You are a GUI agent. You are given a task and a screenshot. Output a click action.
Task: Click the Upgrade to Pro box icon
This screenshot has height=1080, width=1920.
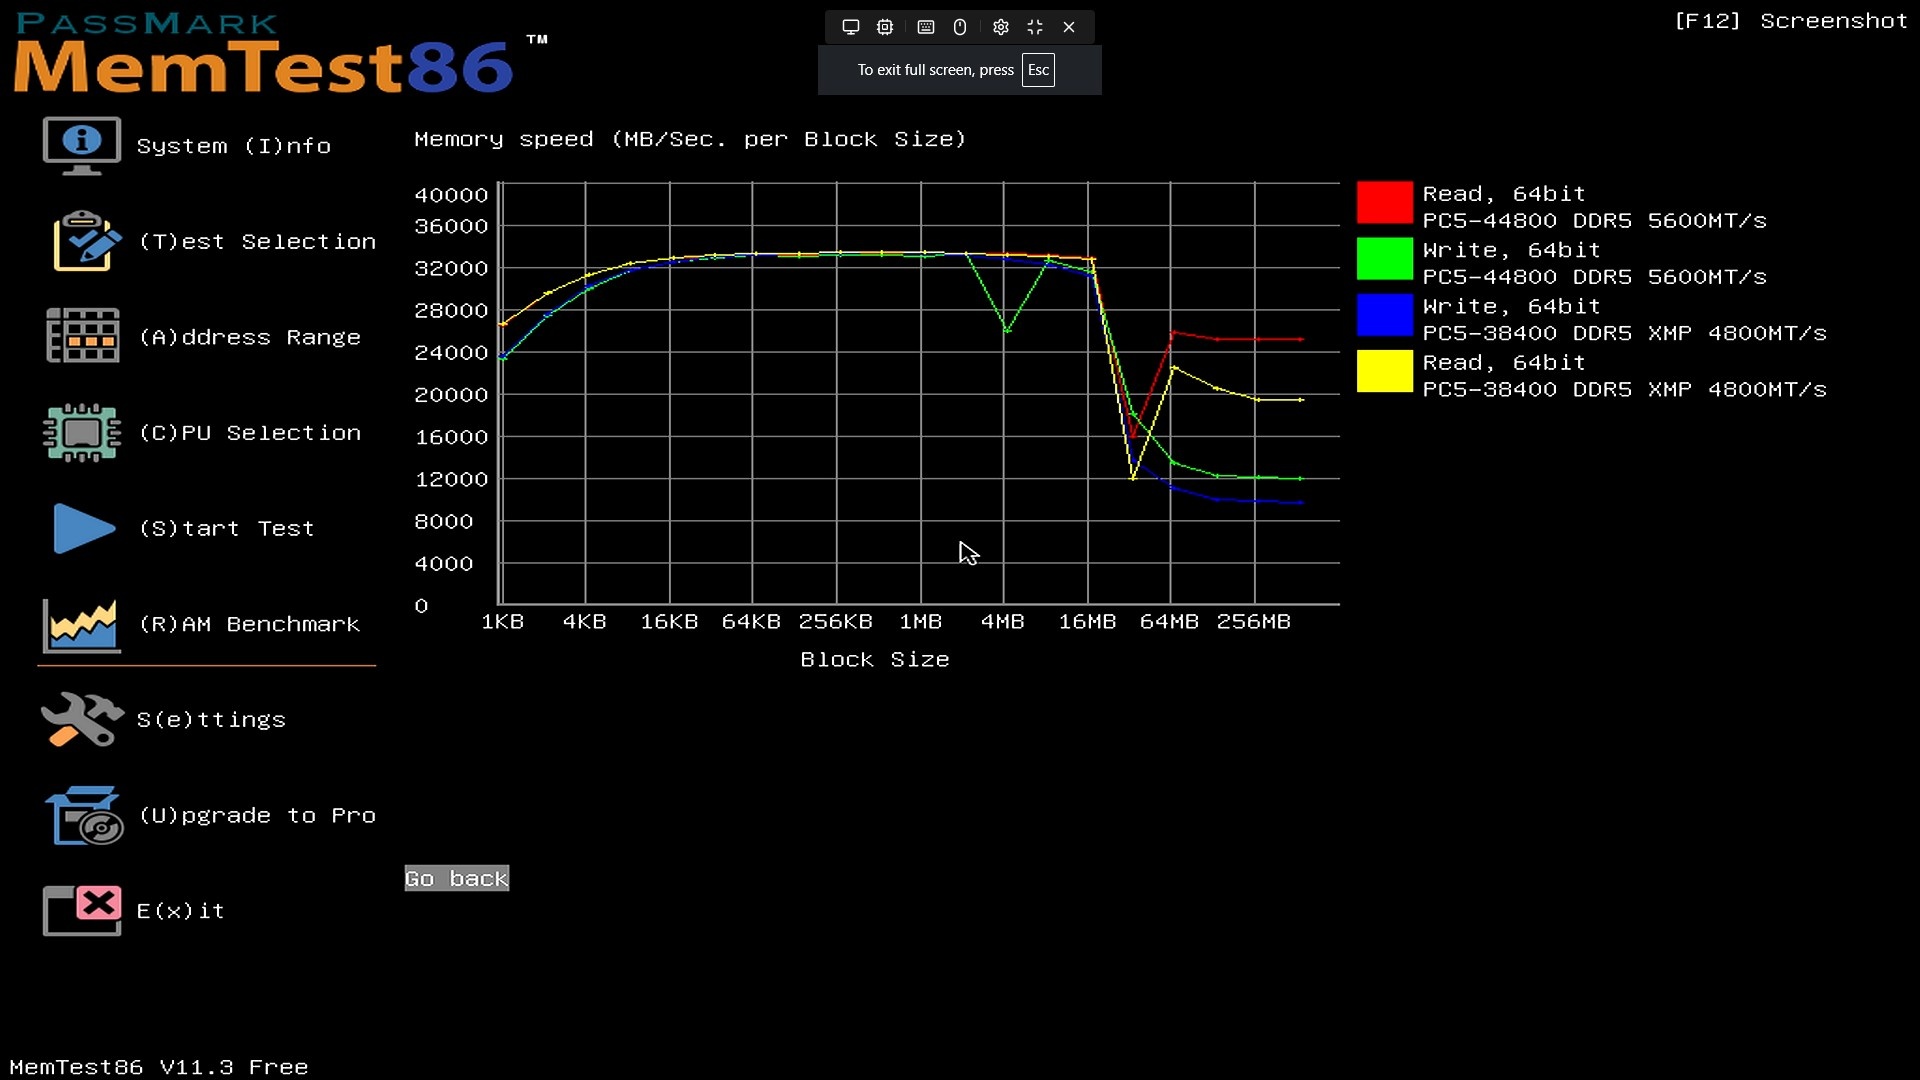84,815
